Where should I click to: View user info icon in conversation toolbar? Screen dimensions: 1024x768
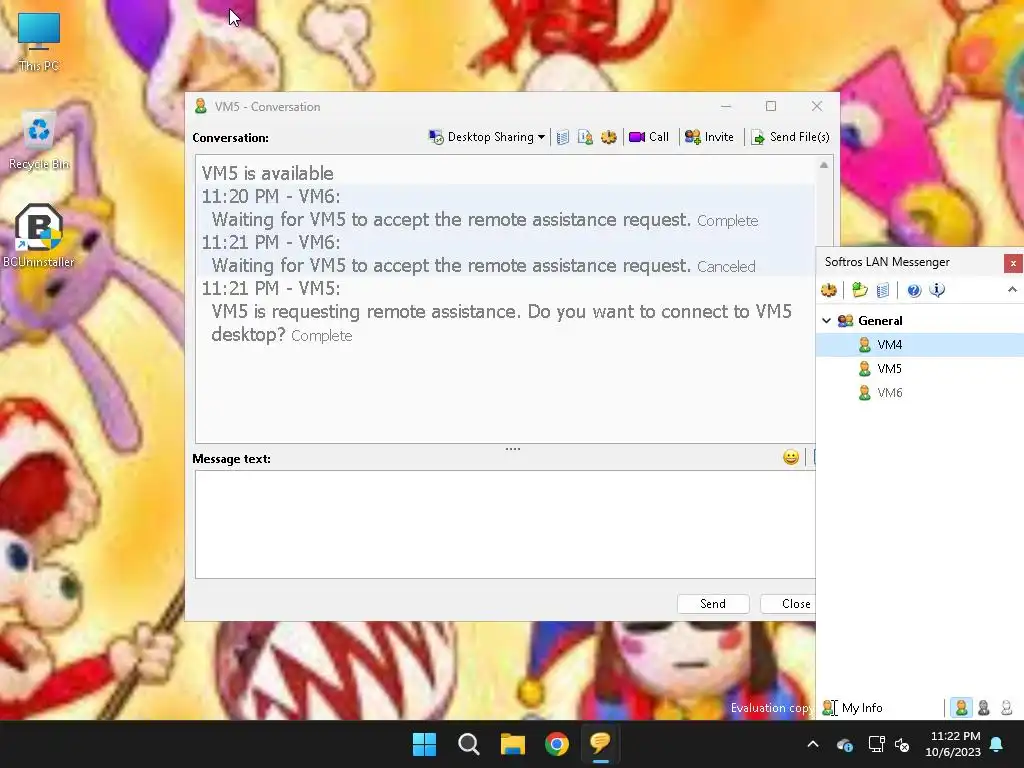585,137
